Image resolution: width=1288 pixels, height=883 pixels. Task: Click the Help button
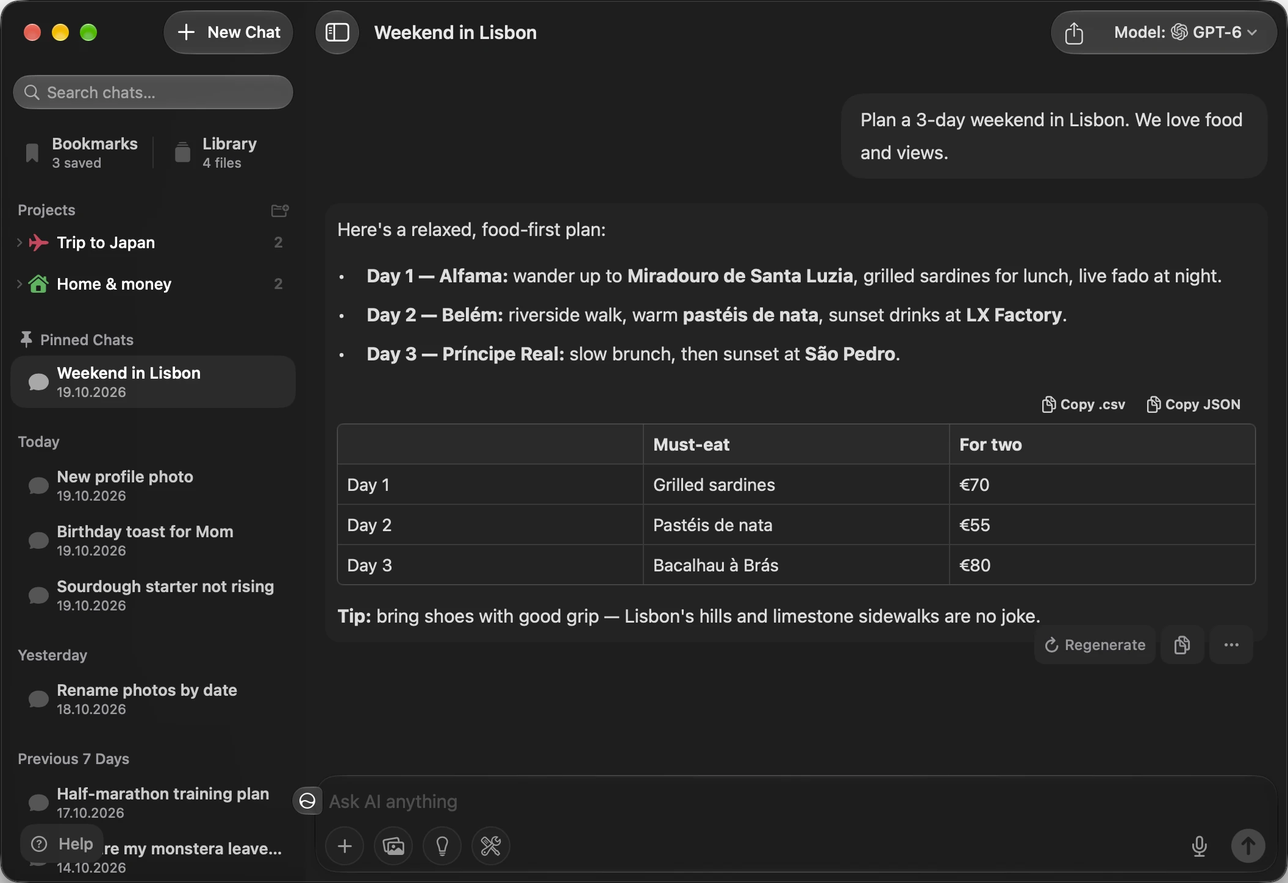[x=62, y=844]
